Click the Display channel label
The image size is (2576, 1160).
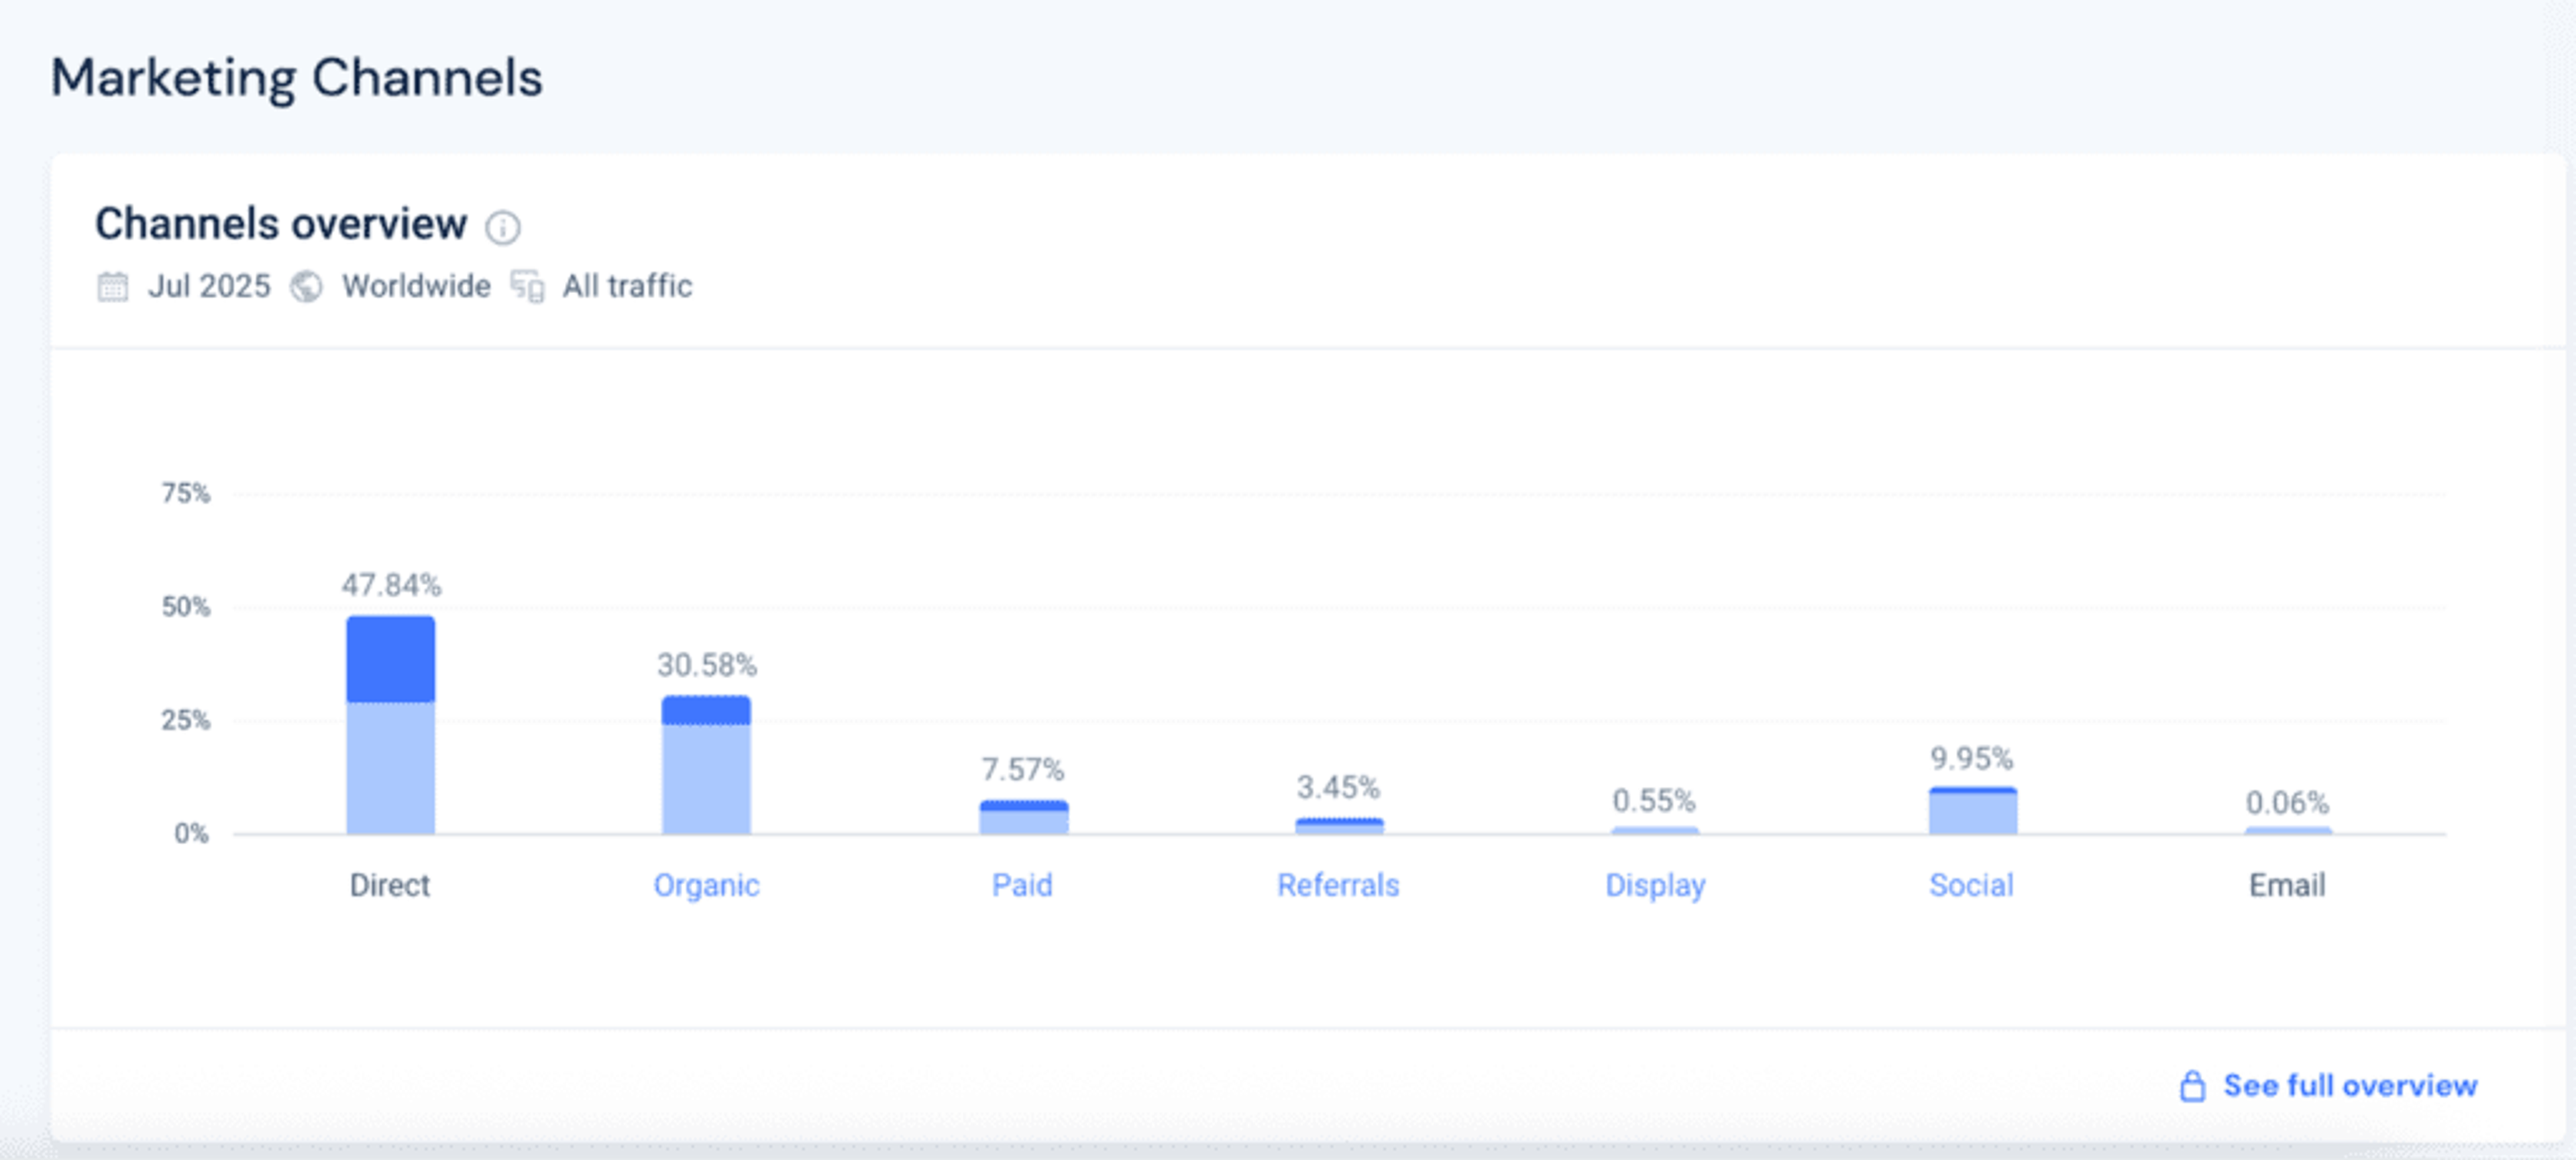[1654, 885]
